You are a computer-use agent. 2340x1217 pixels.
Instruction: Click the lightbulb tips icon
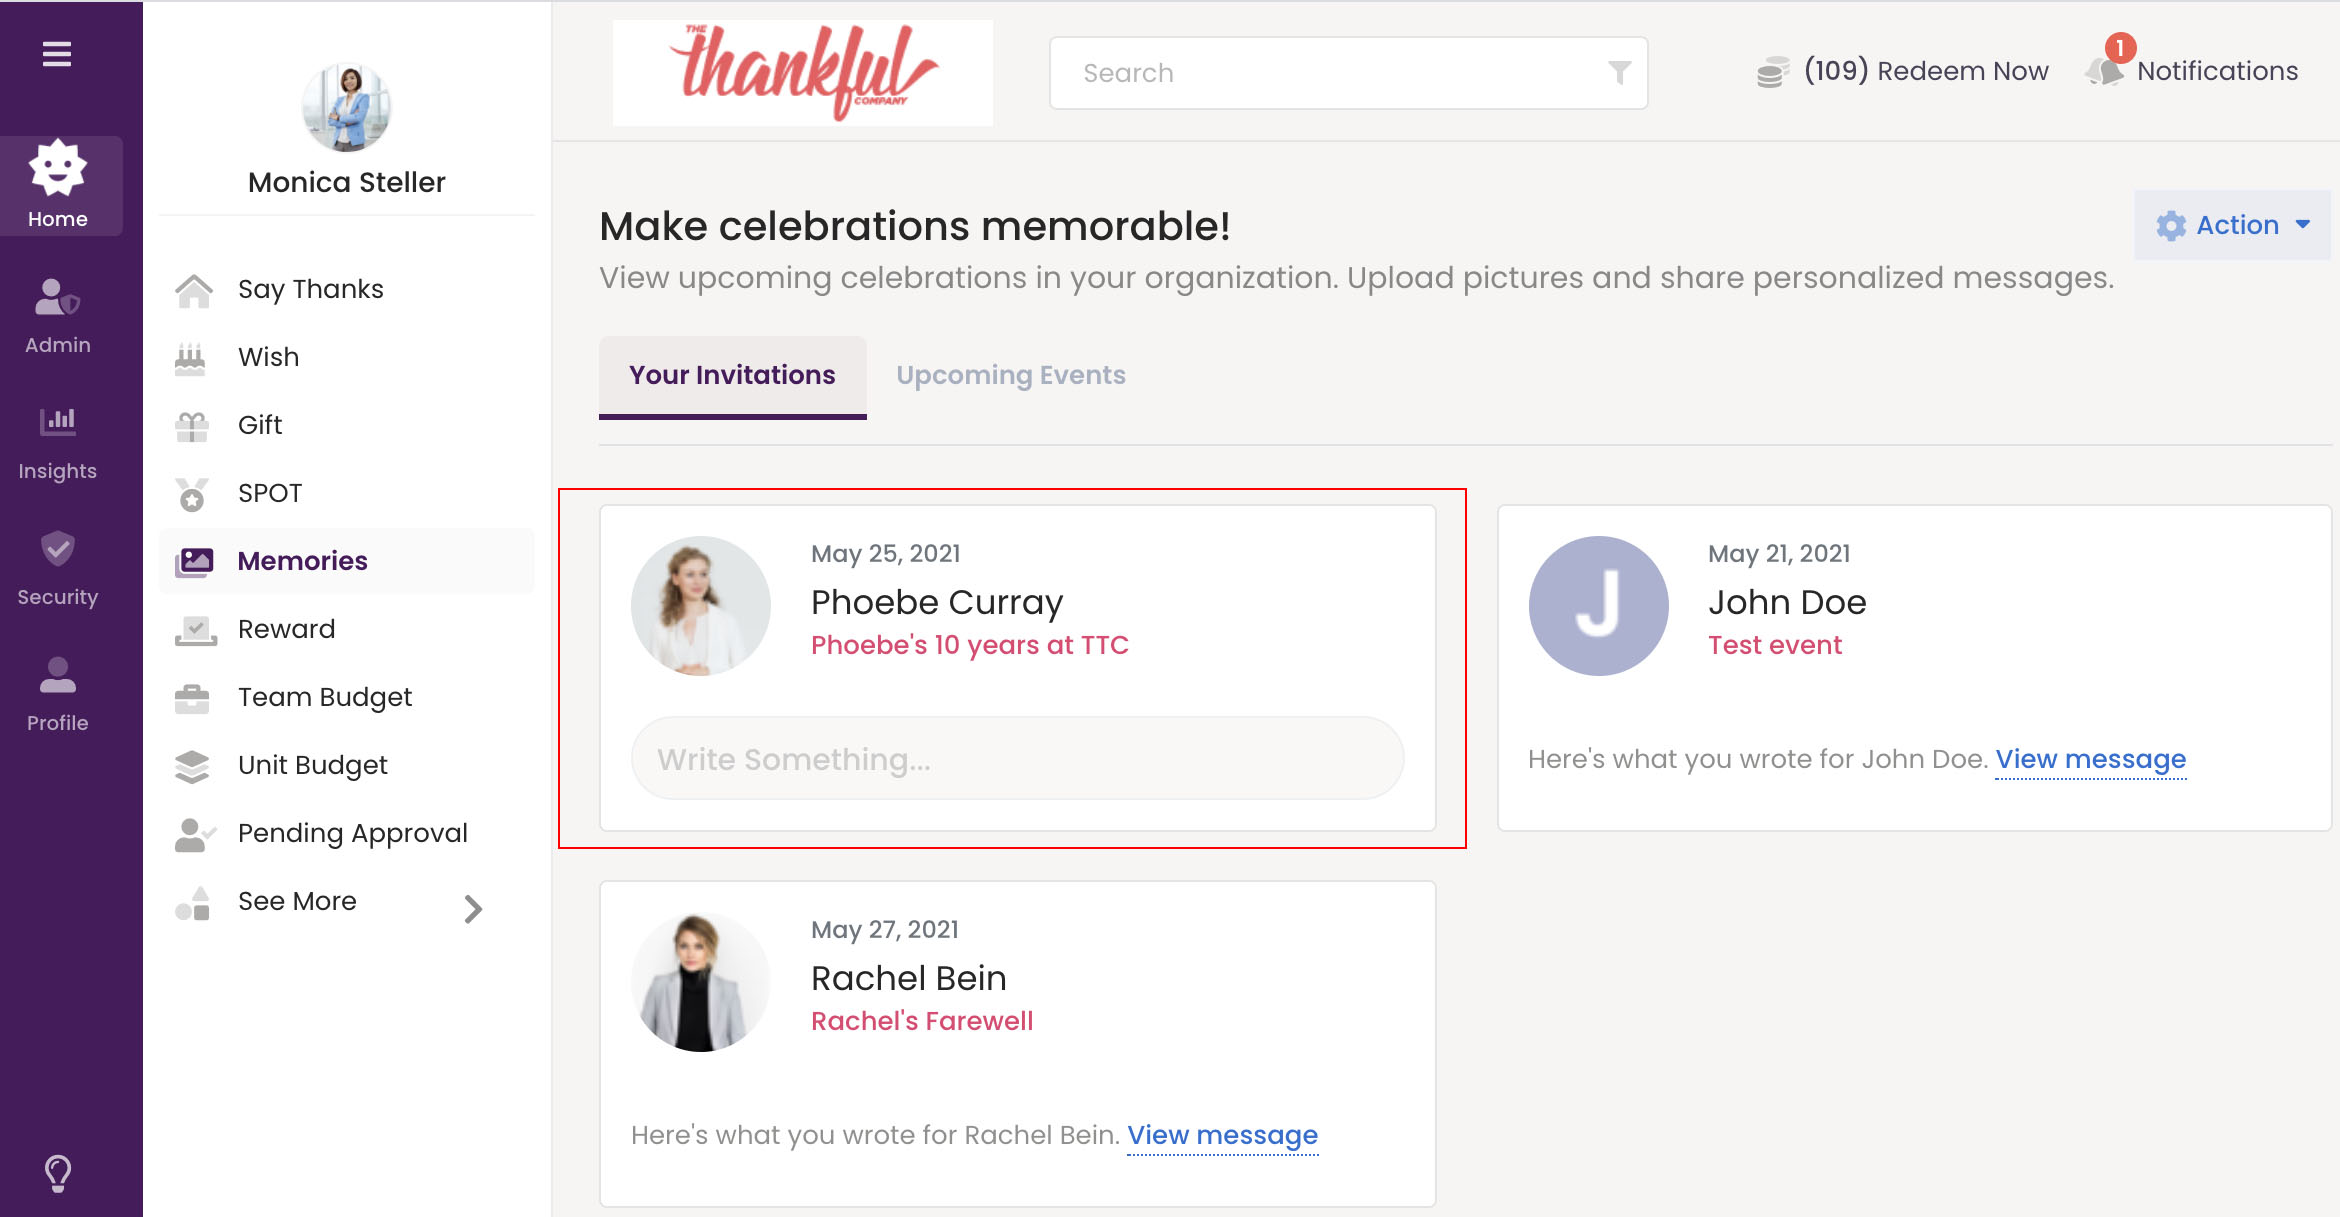(x=58, y=1172)
